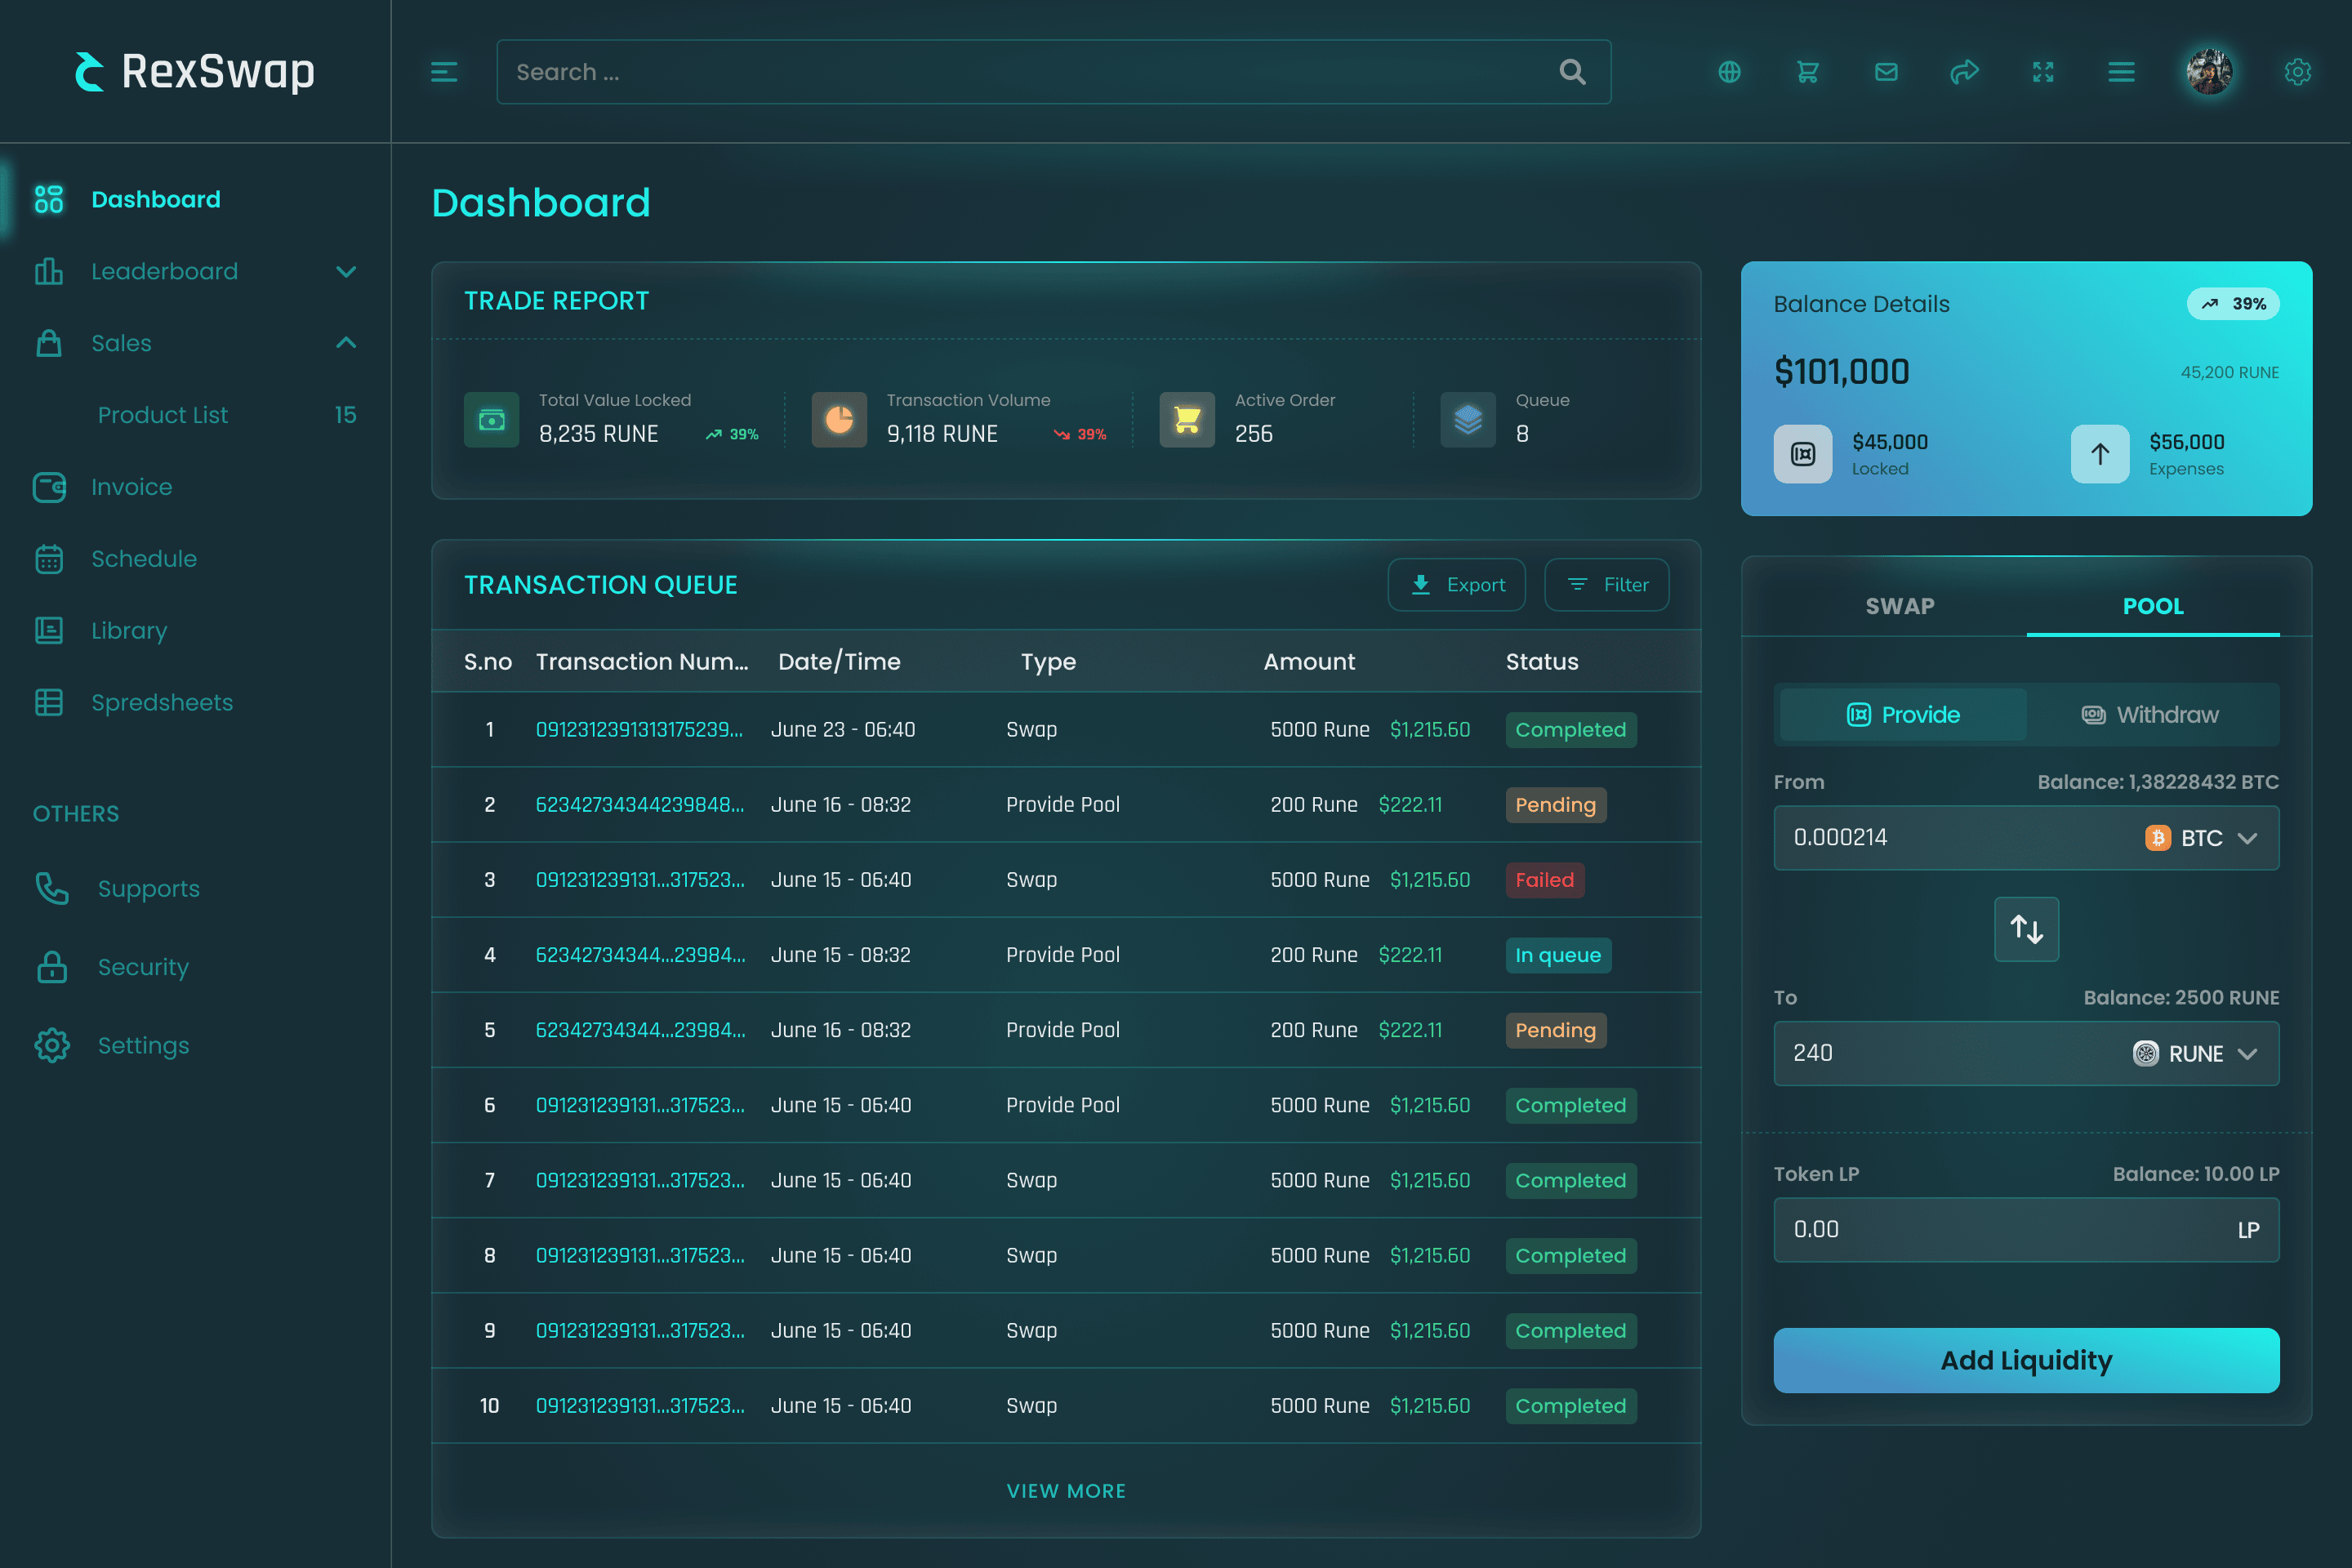Select the Withdraw toggle option
This screenshot has width=2352, height=1568.
tap(2151, 714)
